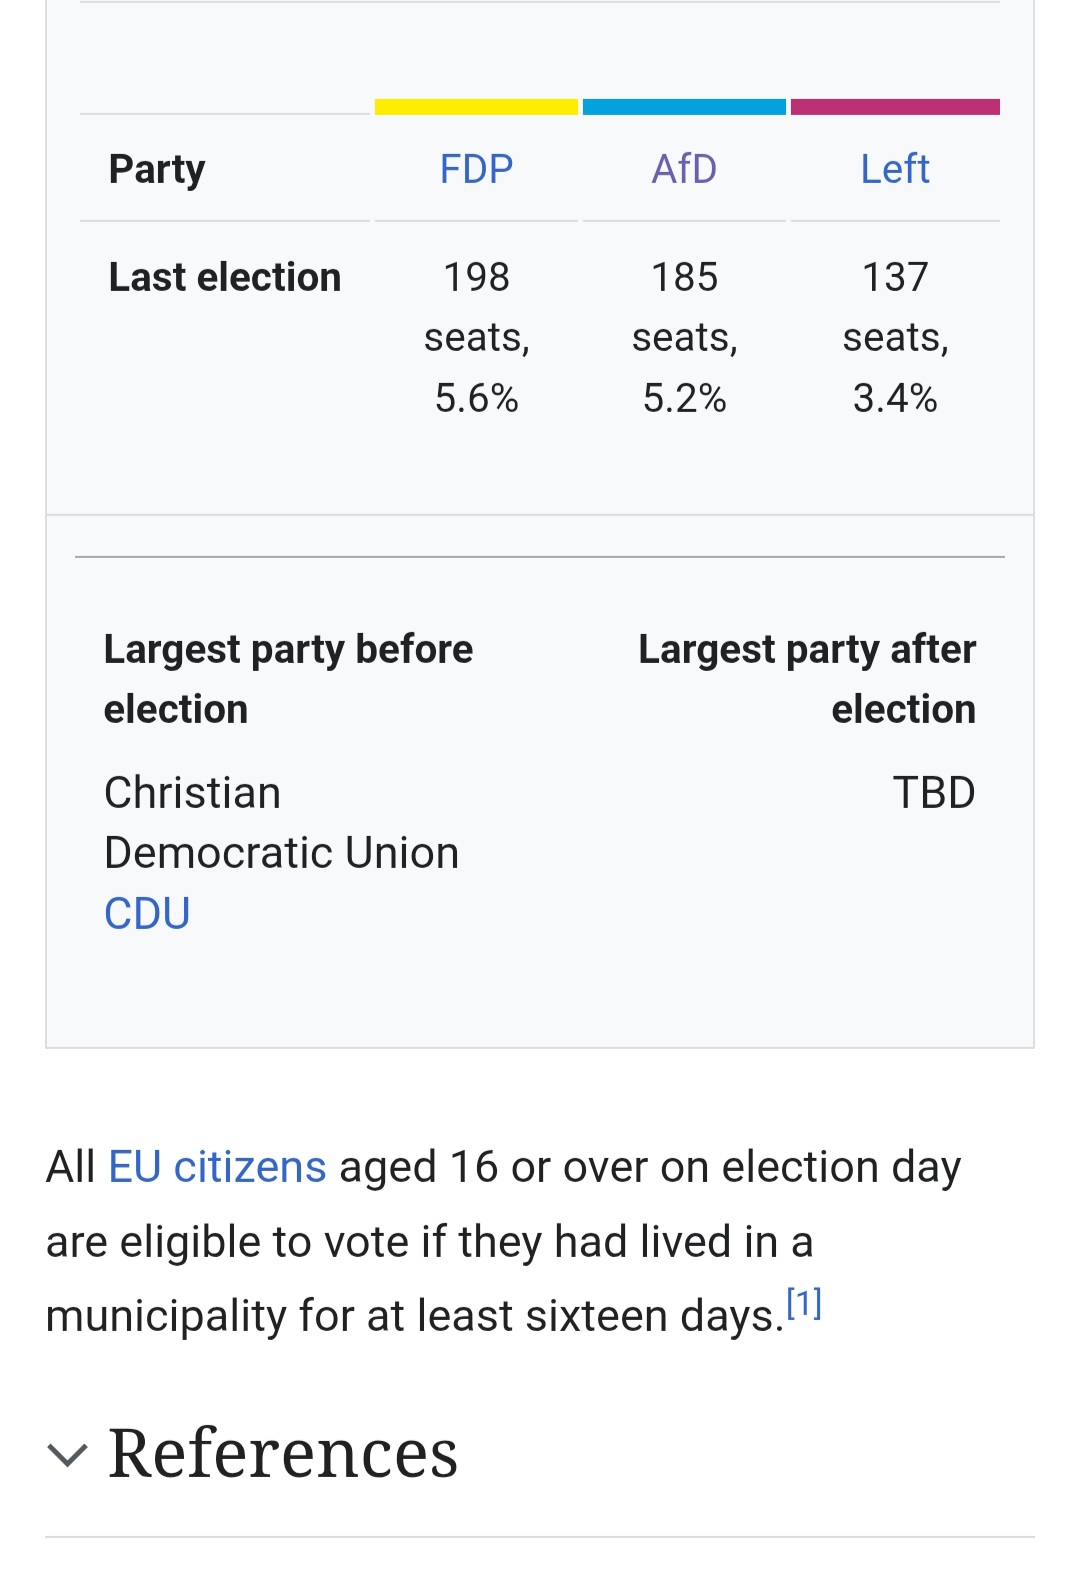Open the FDP party link
1080x1584 pixels.
click(x=476, y=169)
